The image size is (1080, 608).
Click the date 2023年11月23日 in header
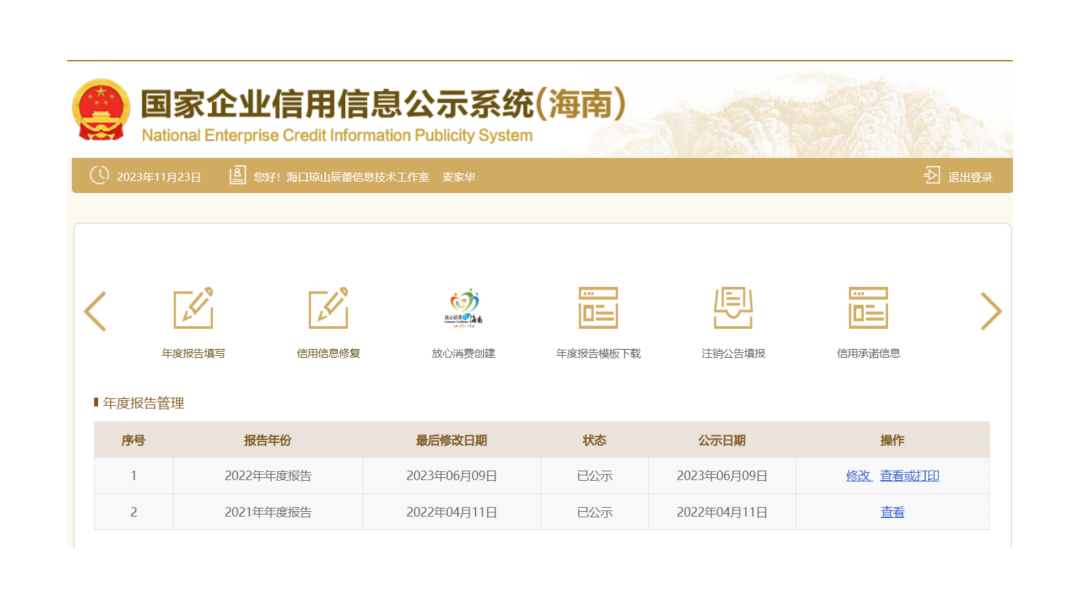[158, 177]
